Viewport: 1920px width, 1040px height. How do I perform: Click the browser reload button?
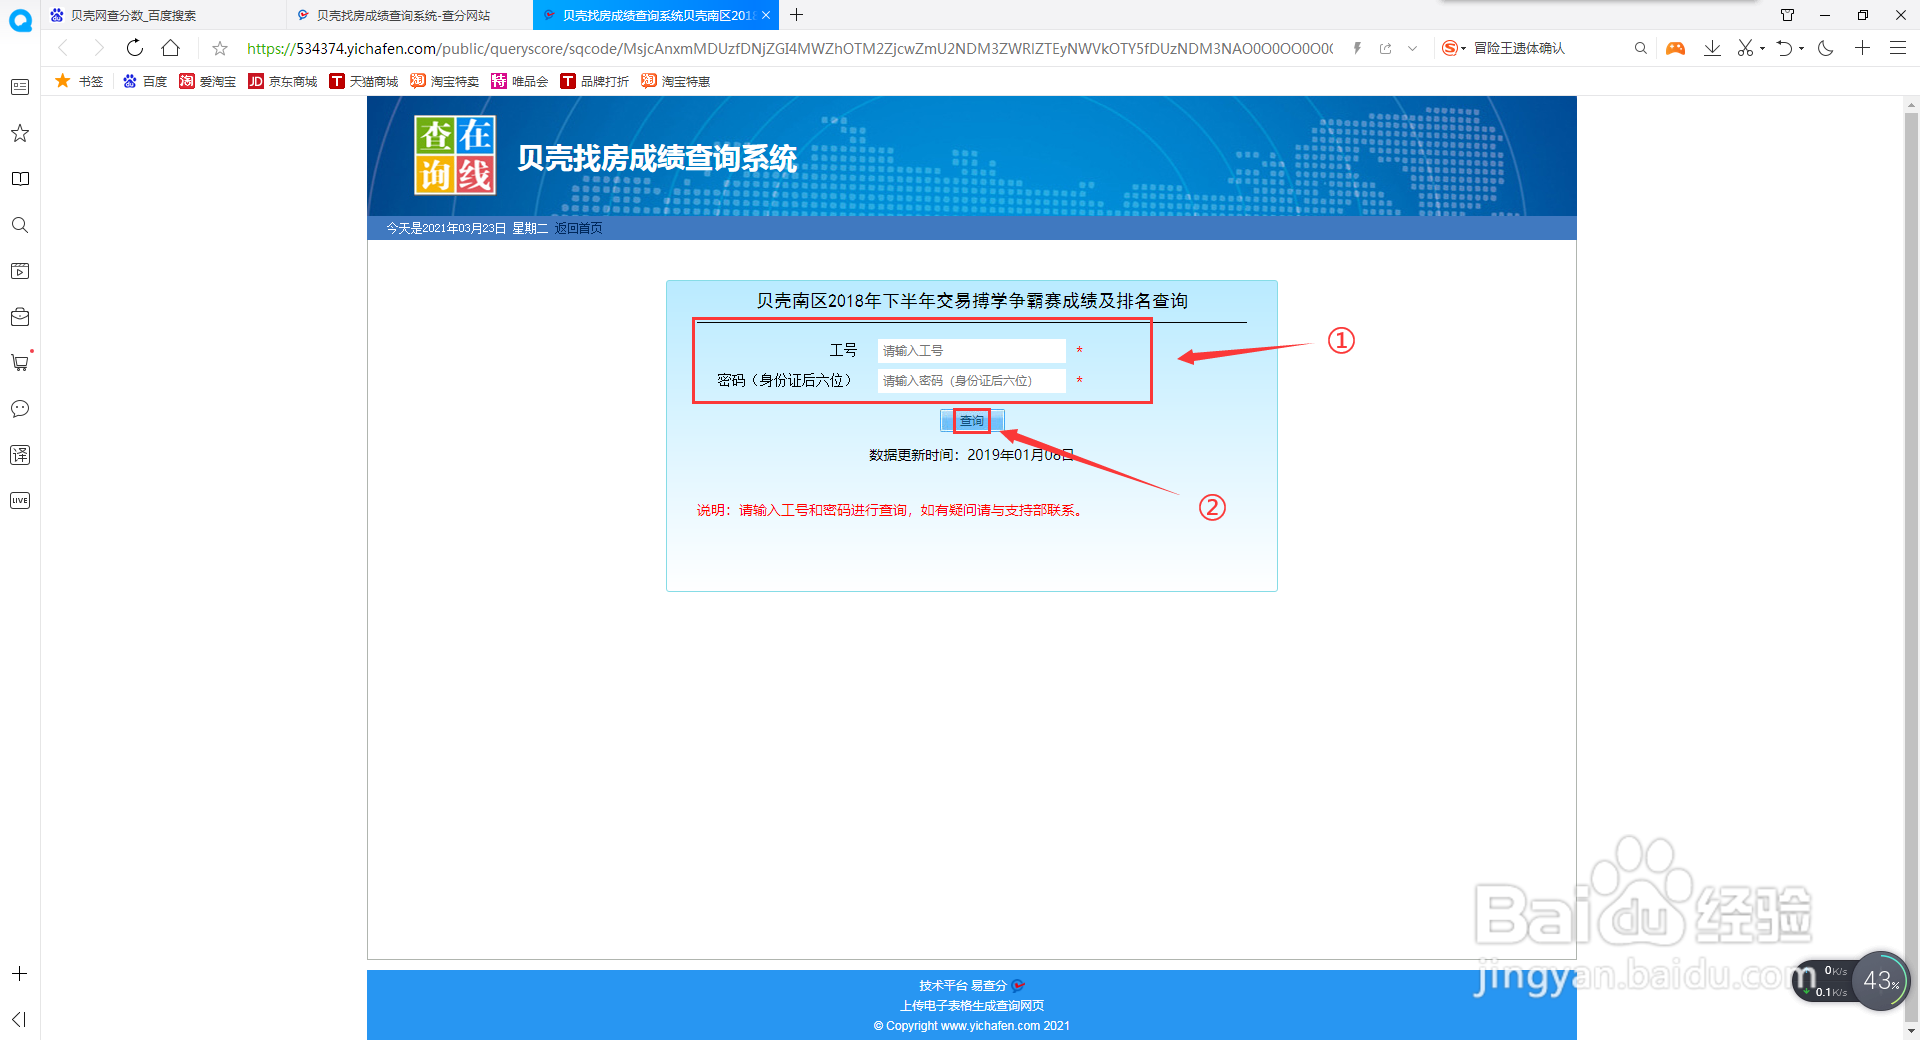[x=135, y=48]
